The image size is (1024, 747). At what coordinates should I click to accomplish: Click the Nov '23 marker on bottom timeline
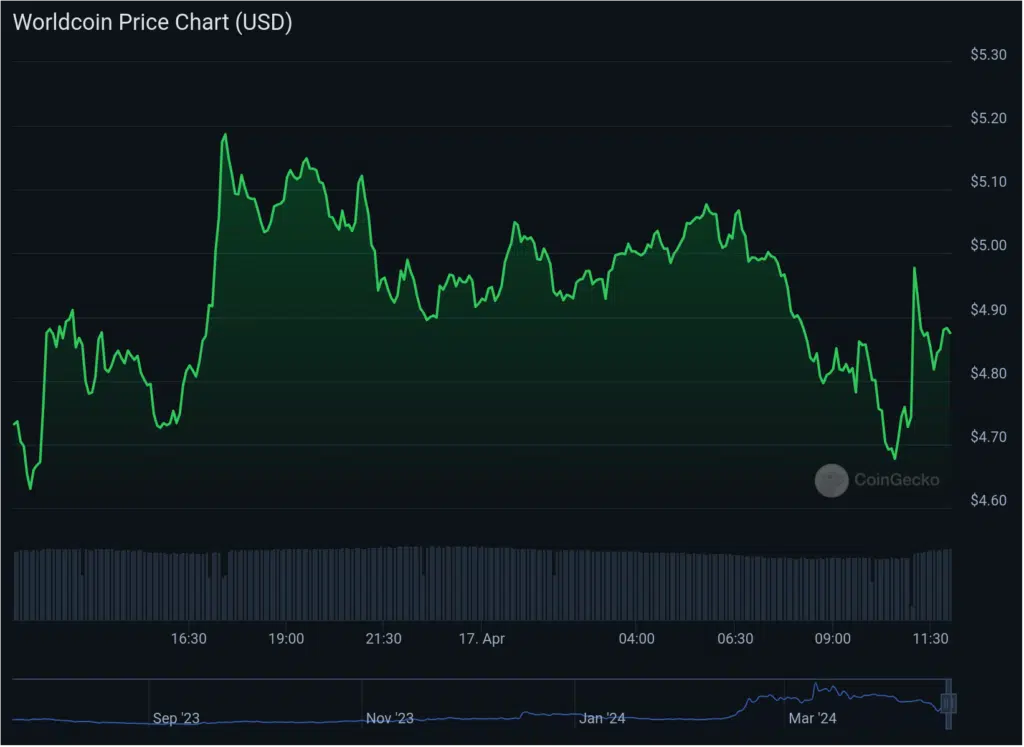[390, 717]
